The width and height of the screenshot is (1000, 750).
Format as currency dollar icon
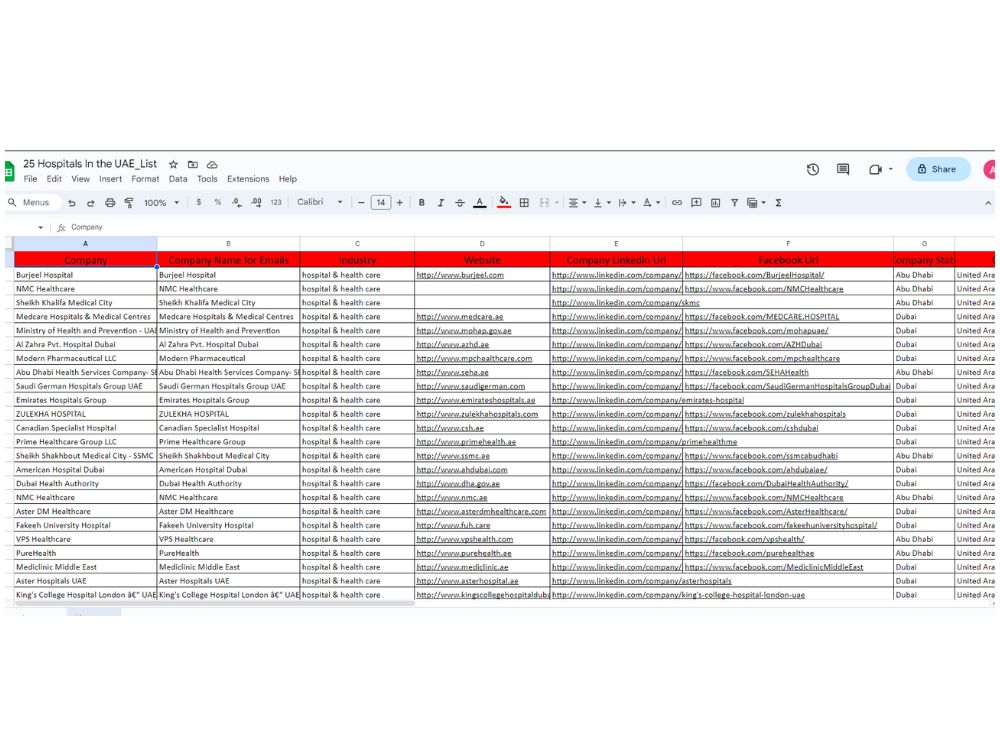pos(199,202)
